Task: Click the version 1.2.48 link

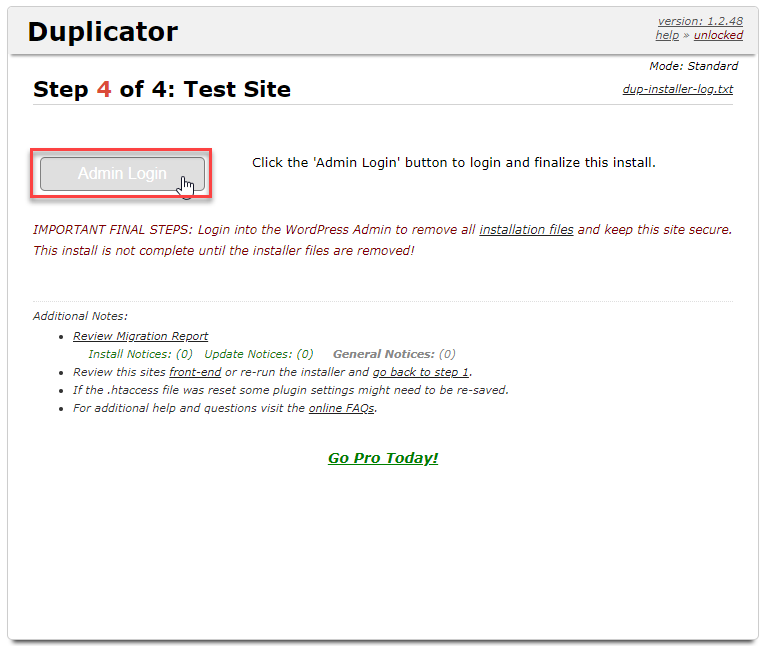Action: (700, 21)
